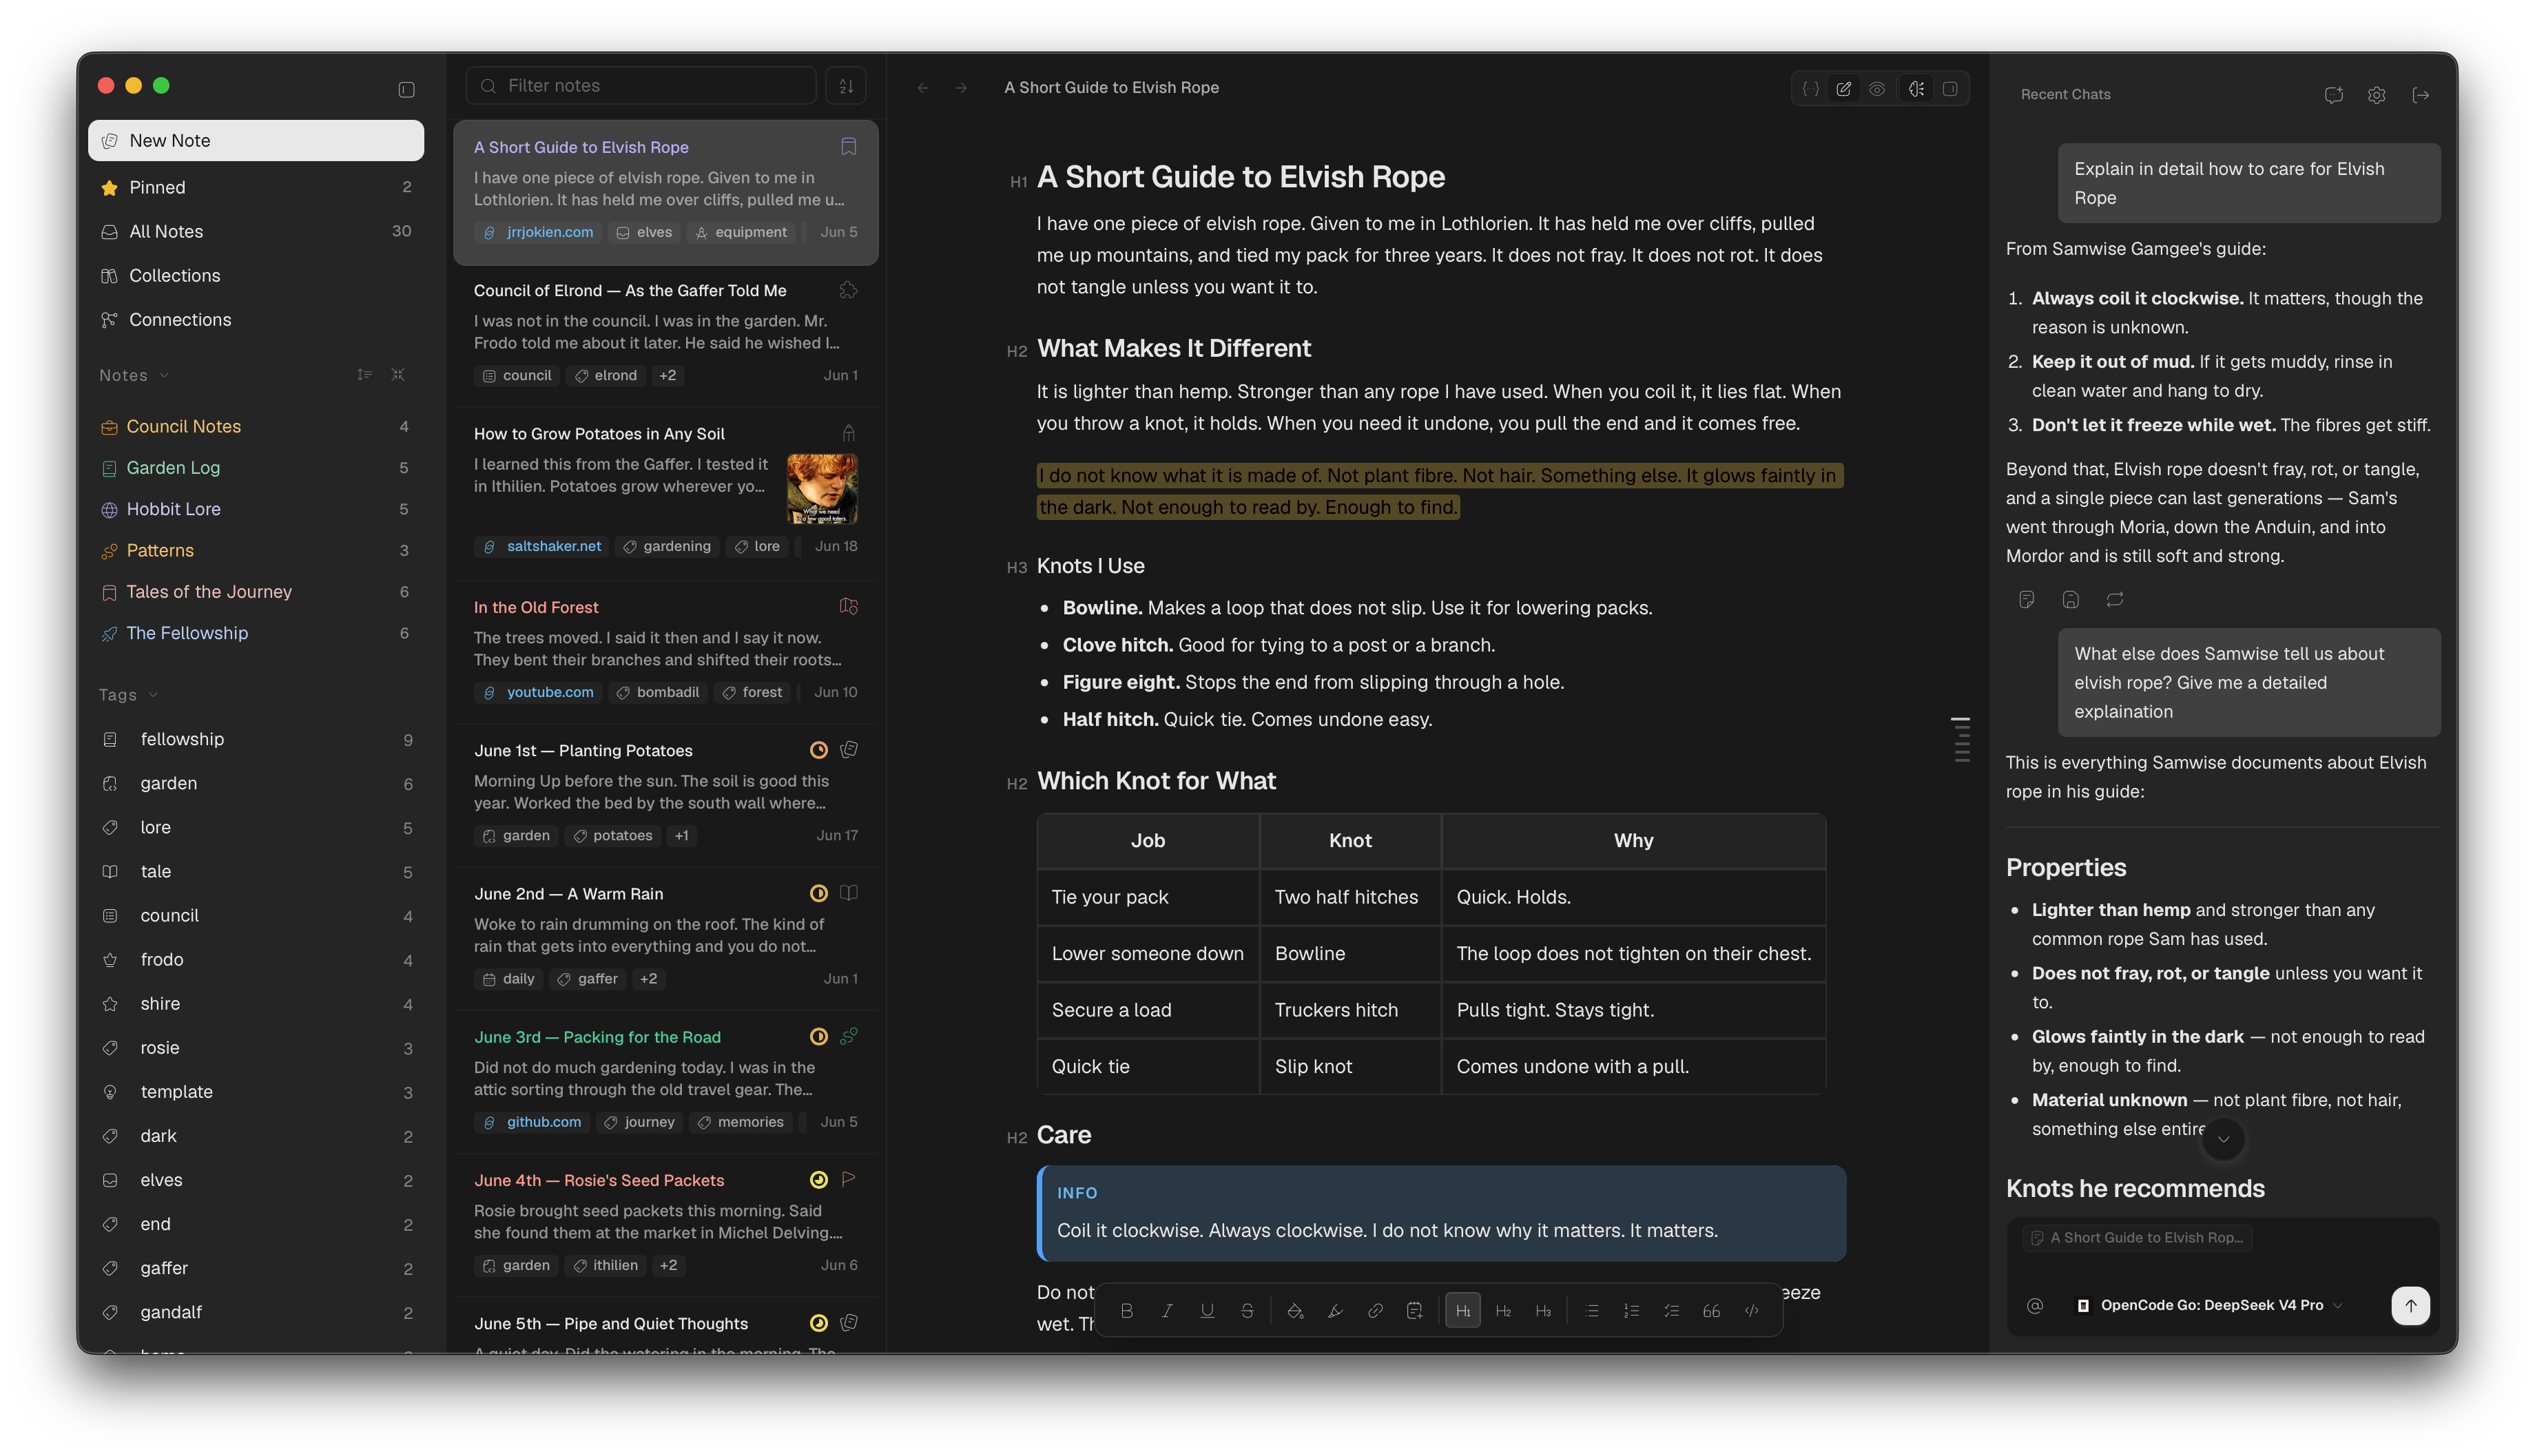This screenshot has width=2535, height=1456.
Task: Click the exit chat panel arrow icon
Action: (2420, 95)
